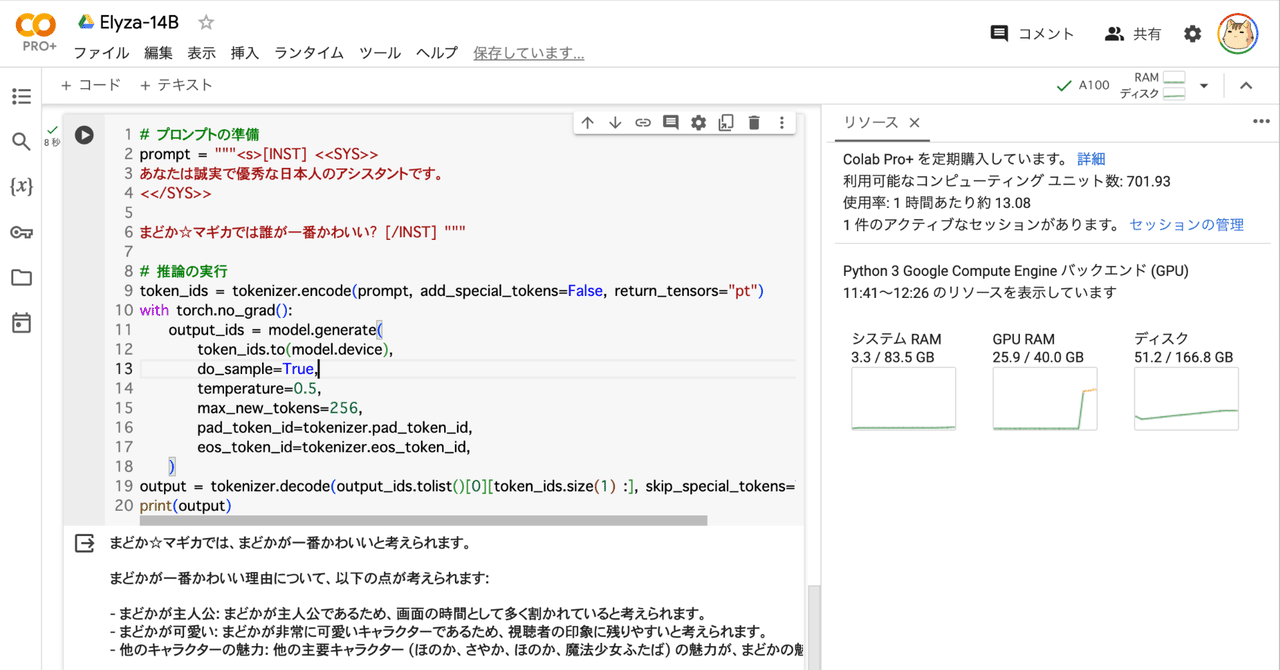This screenshot has width=1280, height=670.
Task: Move the current cell up
Action: coord(587,122)
